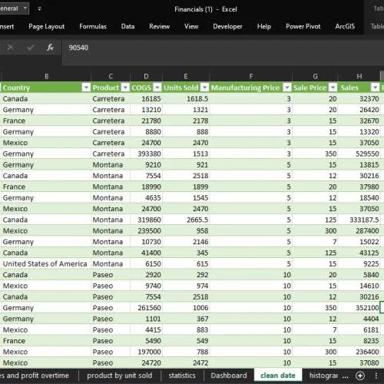Image resolution: width=384 pixels, height=384 pixels.
Task: Select column H header
Action: pos(359,76)
